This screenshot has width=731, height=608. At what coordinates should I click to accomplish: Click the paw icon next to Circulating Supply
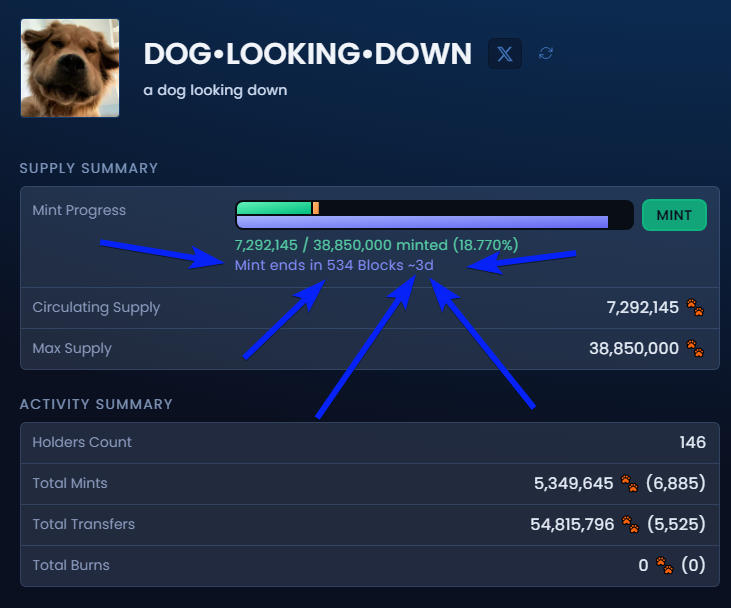coord(695,307)
